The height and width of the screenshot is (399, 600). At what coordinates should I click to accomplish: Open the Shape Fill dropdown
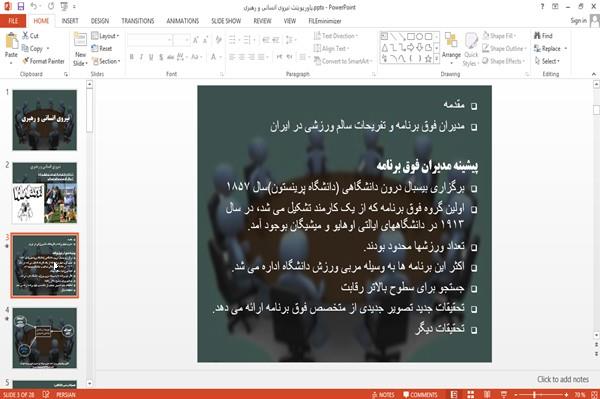click(499, 36)
